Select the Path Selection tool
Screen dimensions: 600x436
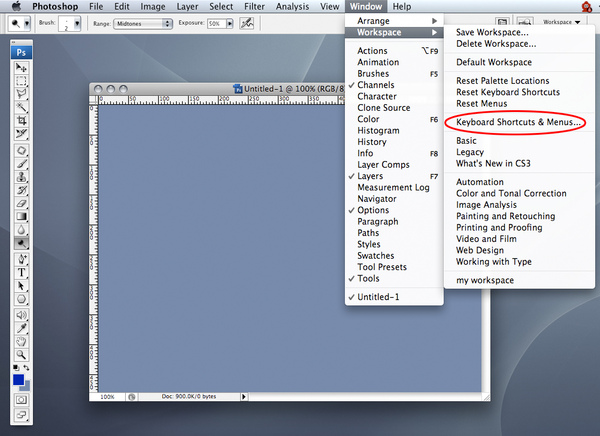tap(21, 286)
